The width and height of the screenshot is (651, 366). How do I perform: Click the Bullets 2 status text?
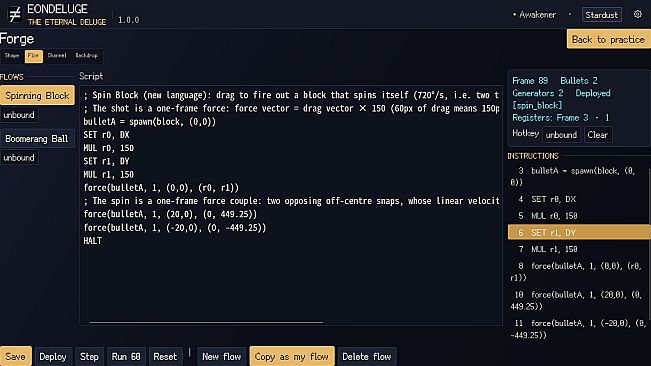(579, 81)
